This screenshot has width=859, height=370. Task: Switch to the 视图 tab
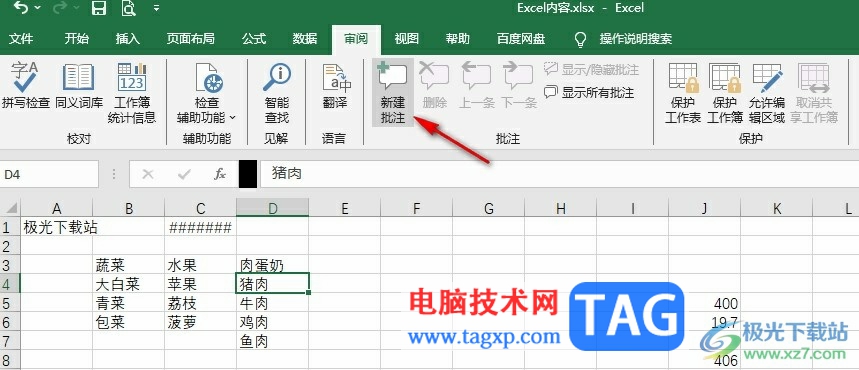tap(407, 39)
